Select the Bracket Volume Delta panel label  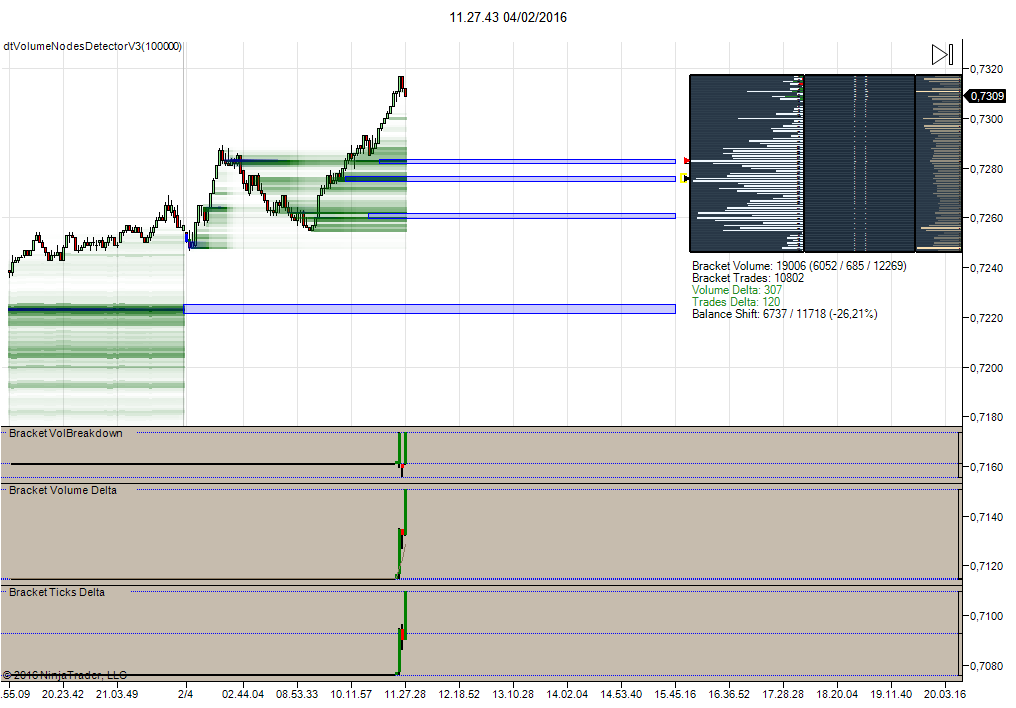[x=63, y=490]
